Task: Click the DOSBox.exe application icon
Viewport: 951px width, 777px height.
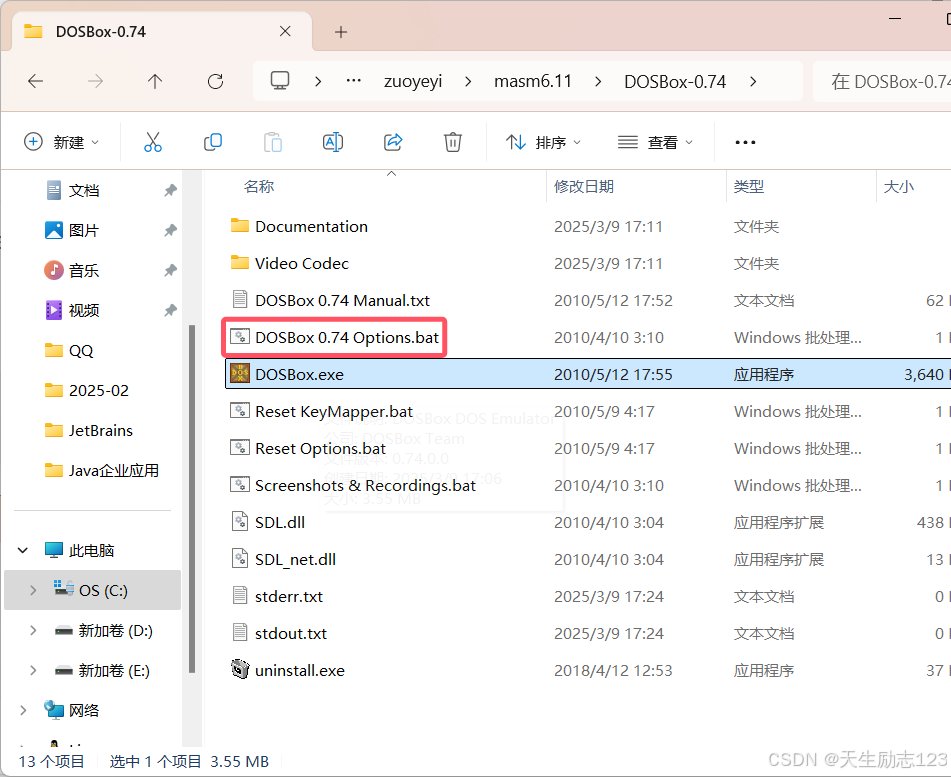Action: point(240,374)
